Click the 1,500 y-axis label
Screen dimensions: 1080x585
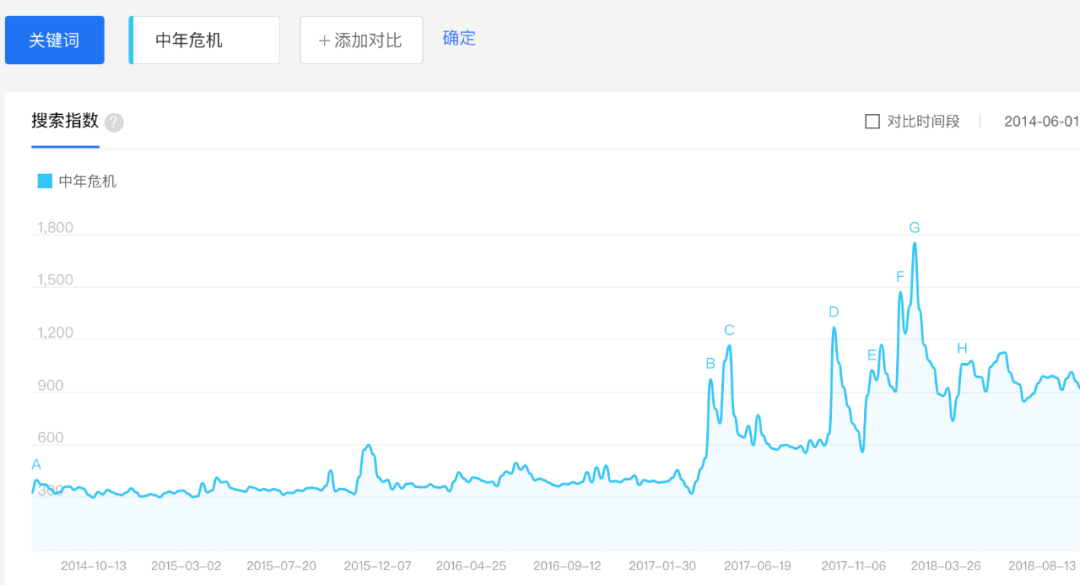tap(55, 280)
